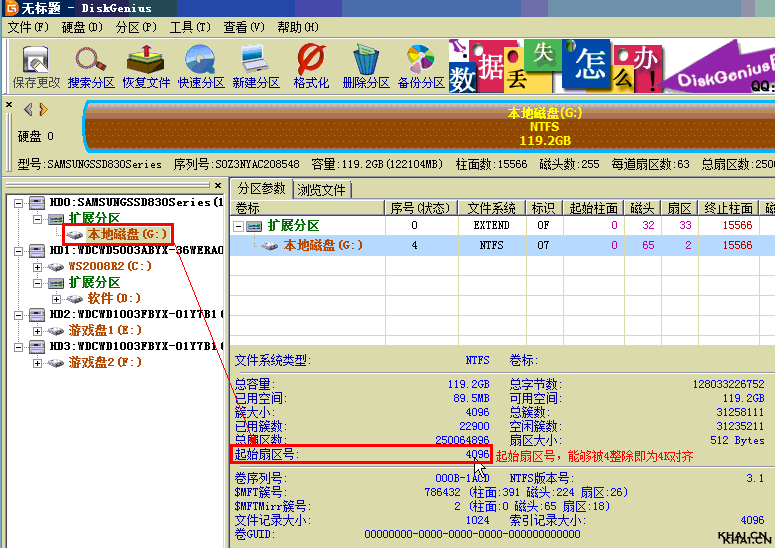Expand the 软件 (D:) partition node
Screen dimensions: 775x548
(54, 299)
